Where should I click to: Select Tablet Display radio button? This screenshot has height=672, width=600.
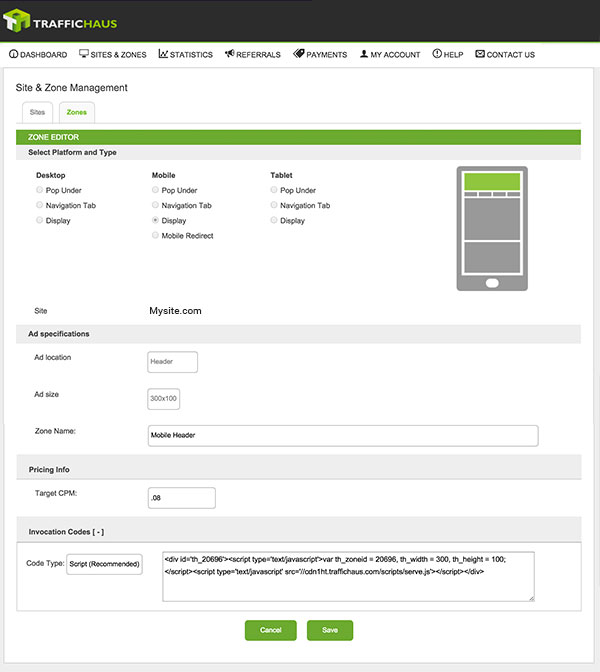274,220
